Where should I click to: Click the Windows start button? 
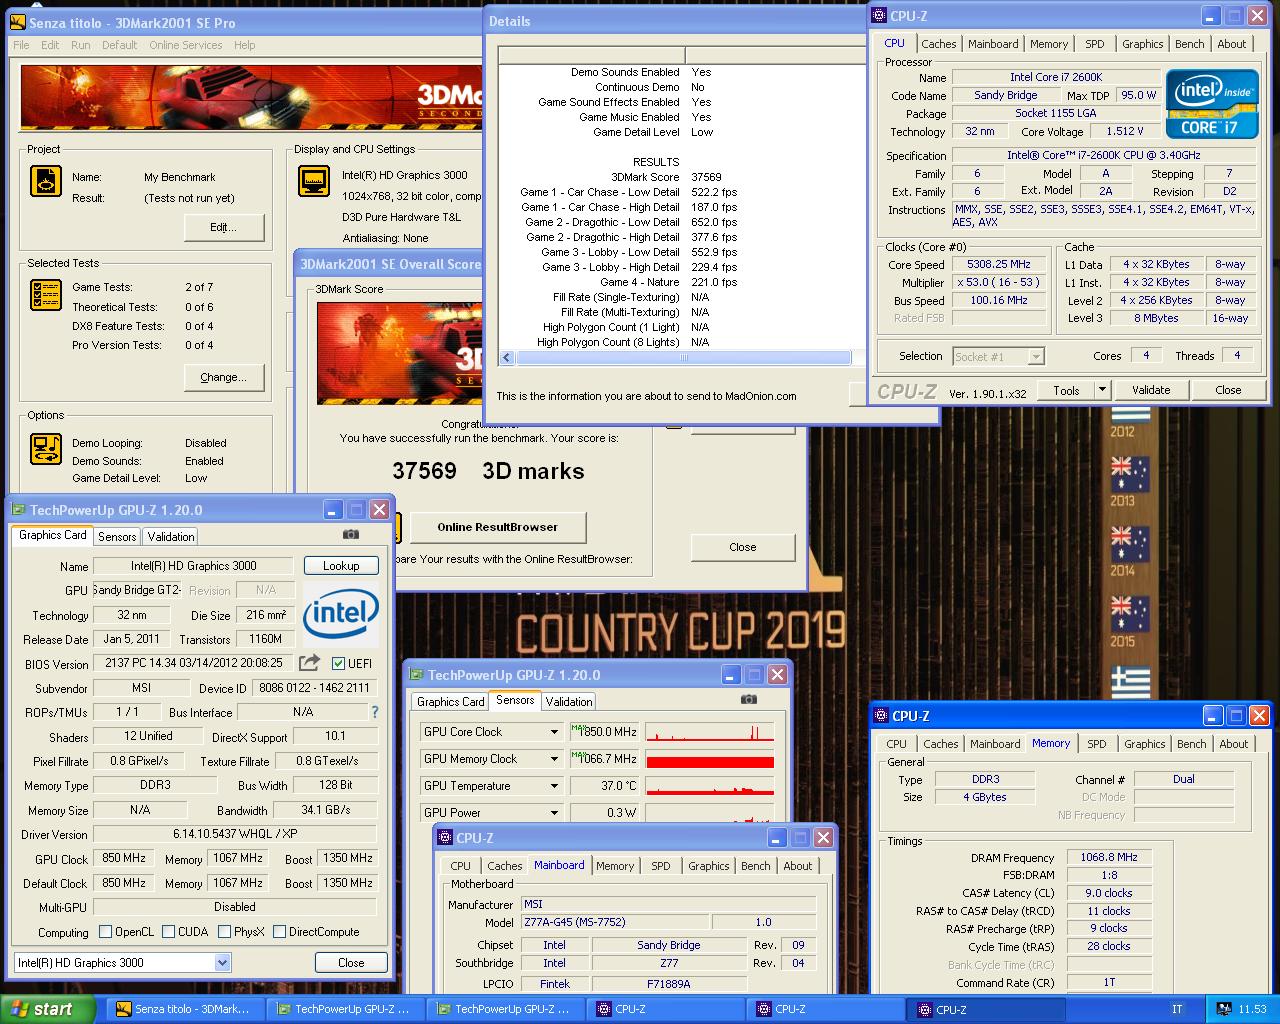click(47, 1009)
